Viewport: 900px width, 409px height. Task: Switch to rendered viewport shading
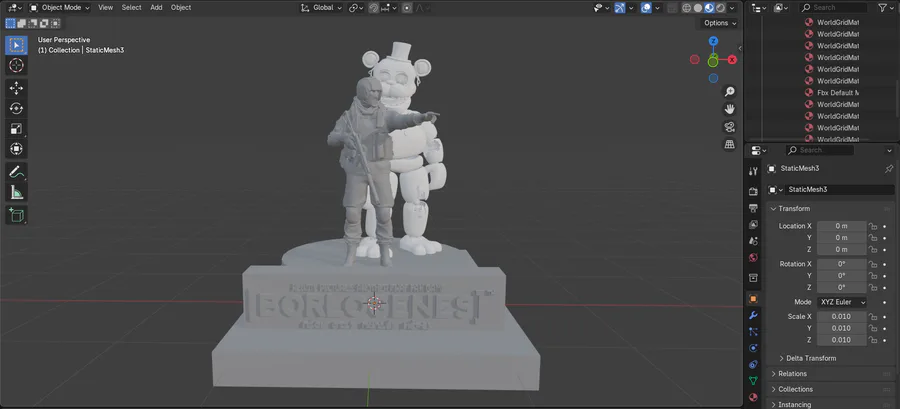720,8
